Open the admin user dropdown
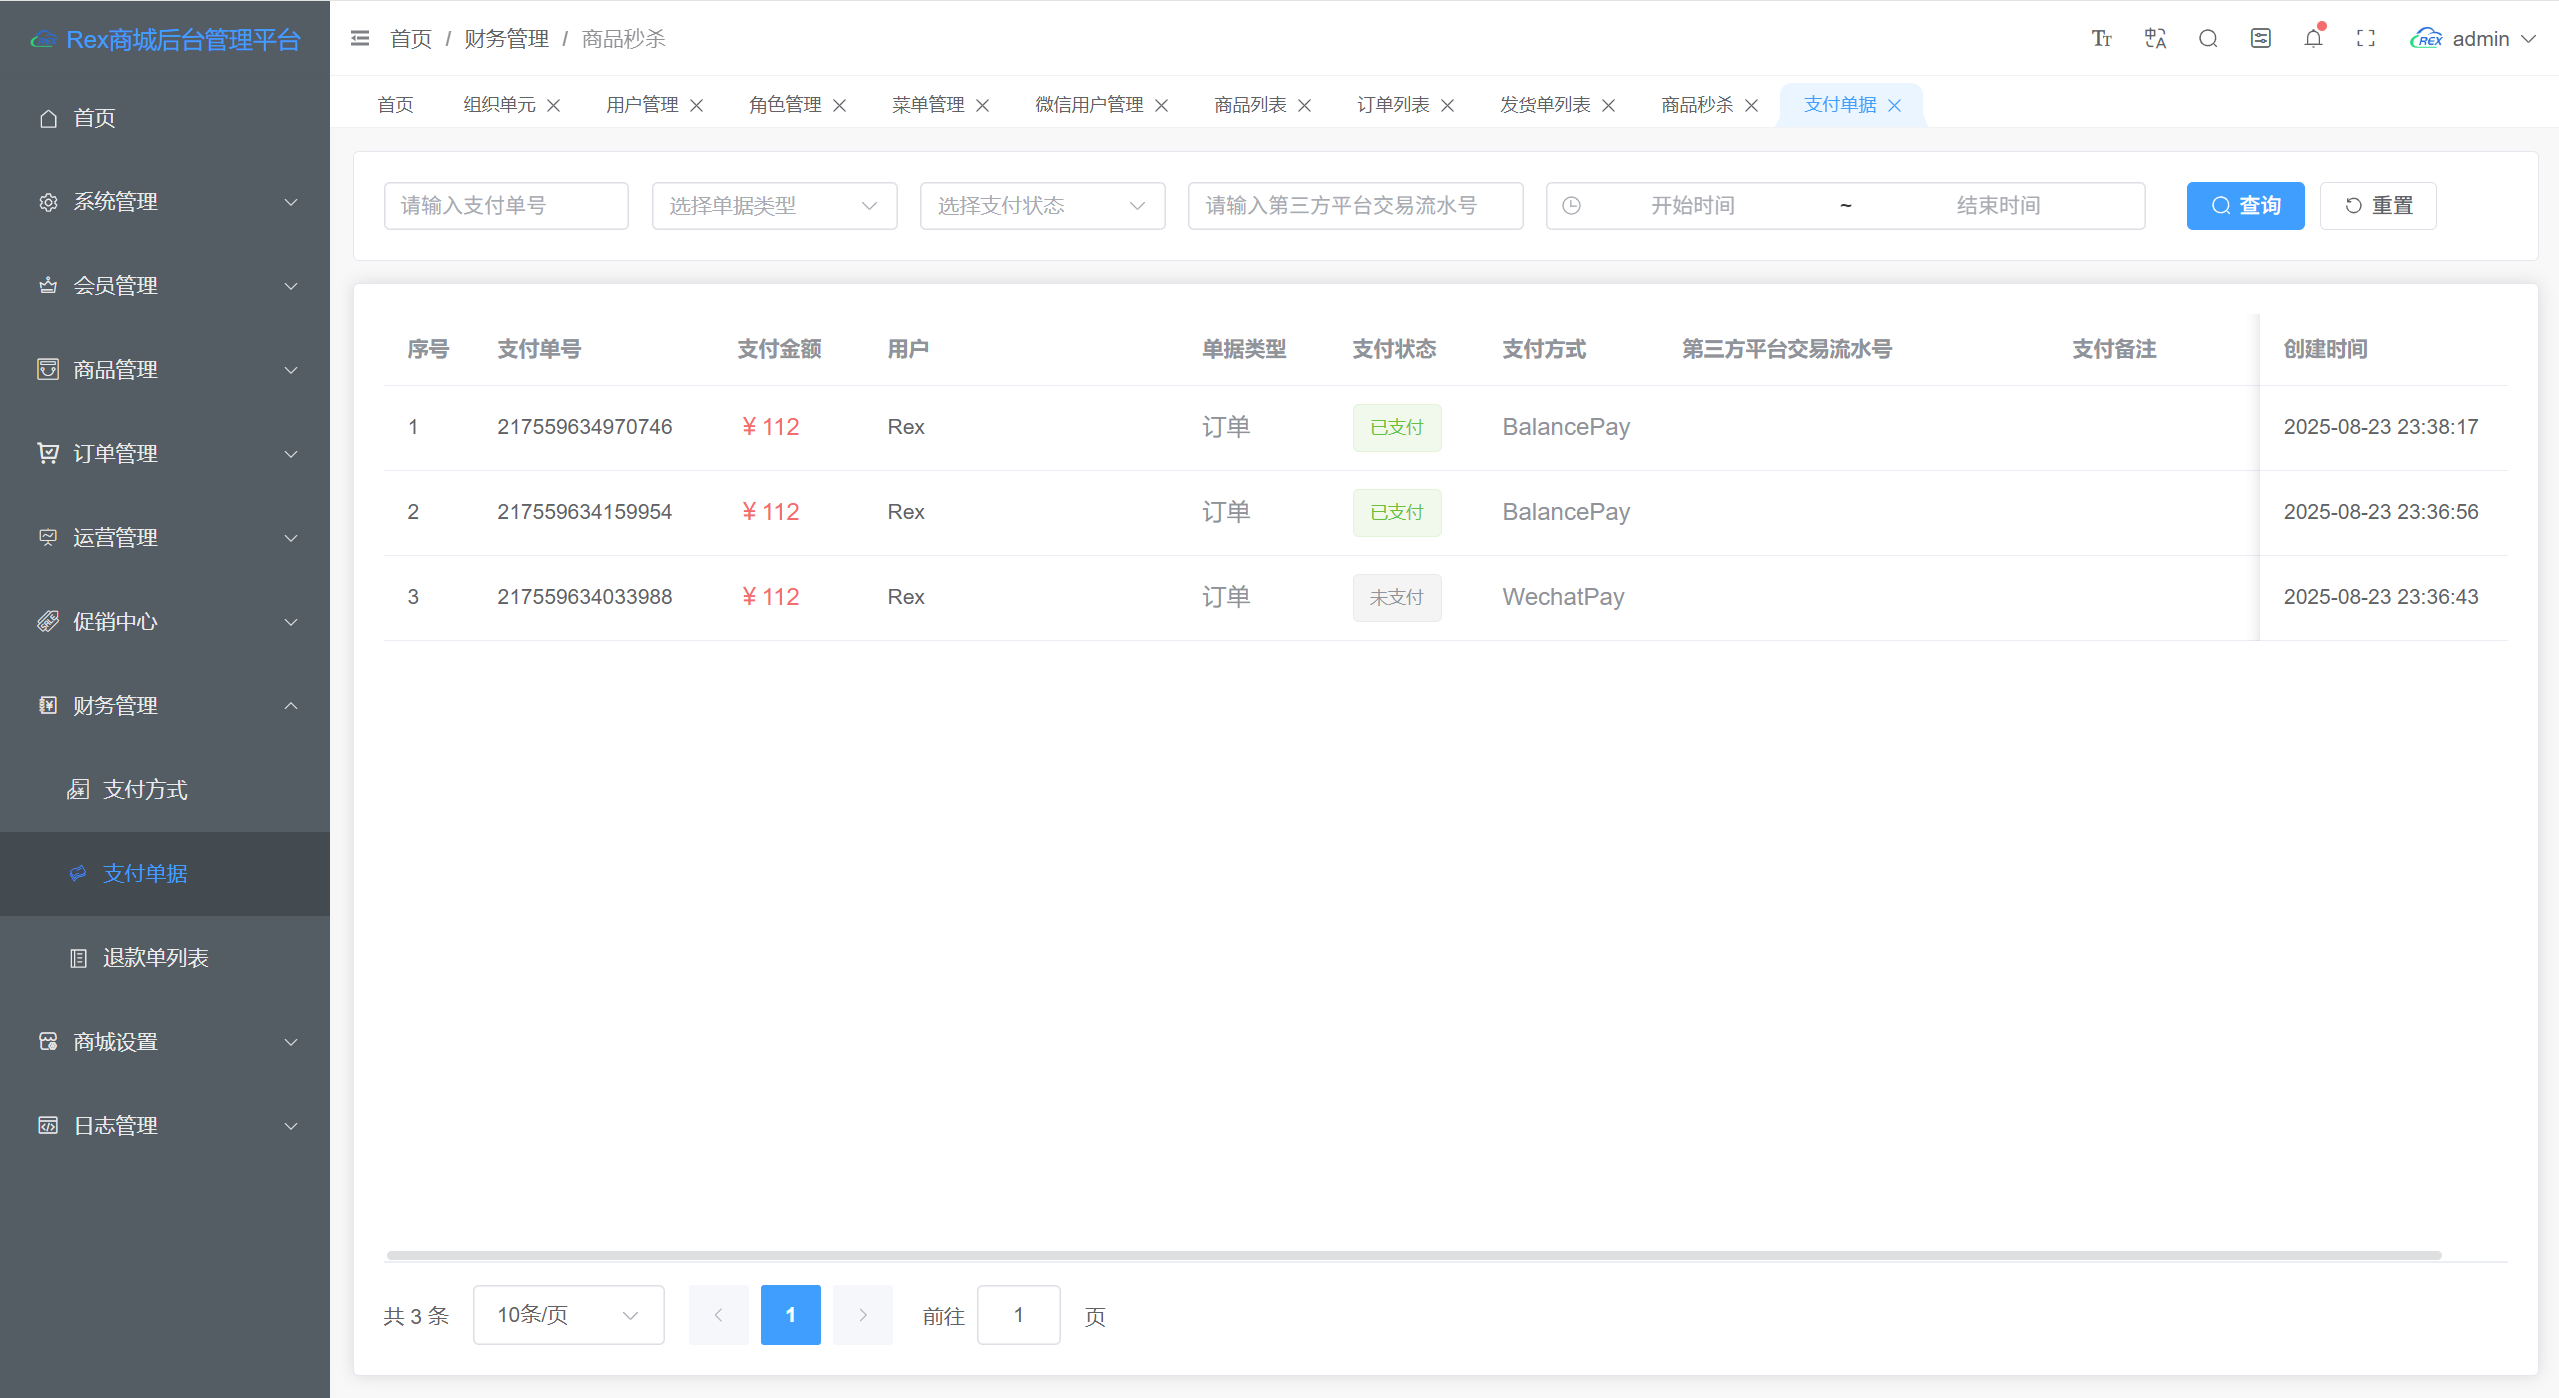This screenshot has width=2559, height=1398. tap(2494, 39)
